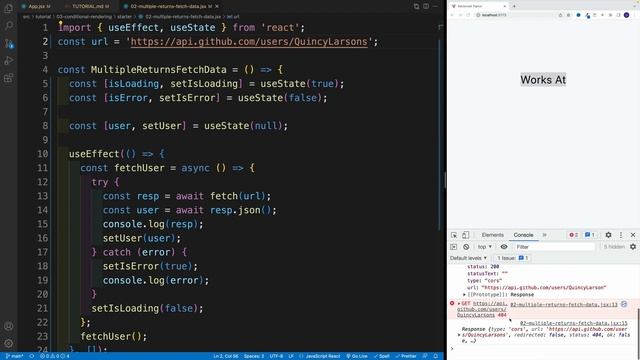Click the open changes icon in editor title
This screenshot has width=640, height=360.
coord(416,6)
